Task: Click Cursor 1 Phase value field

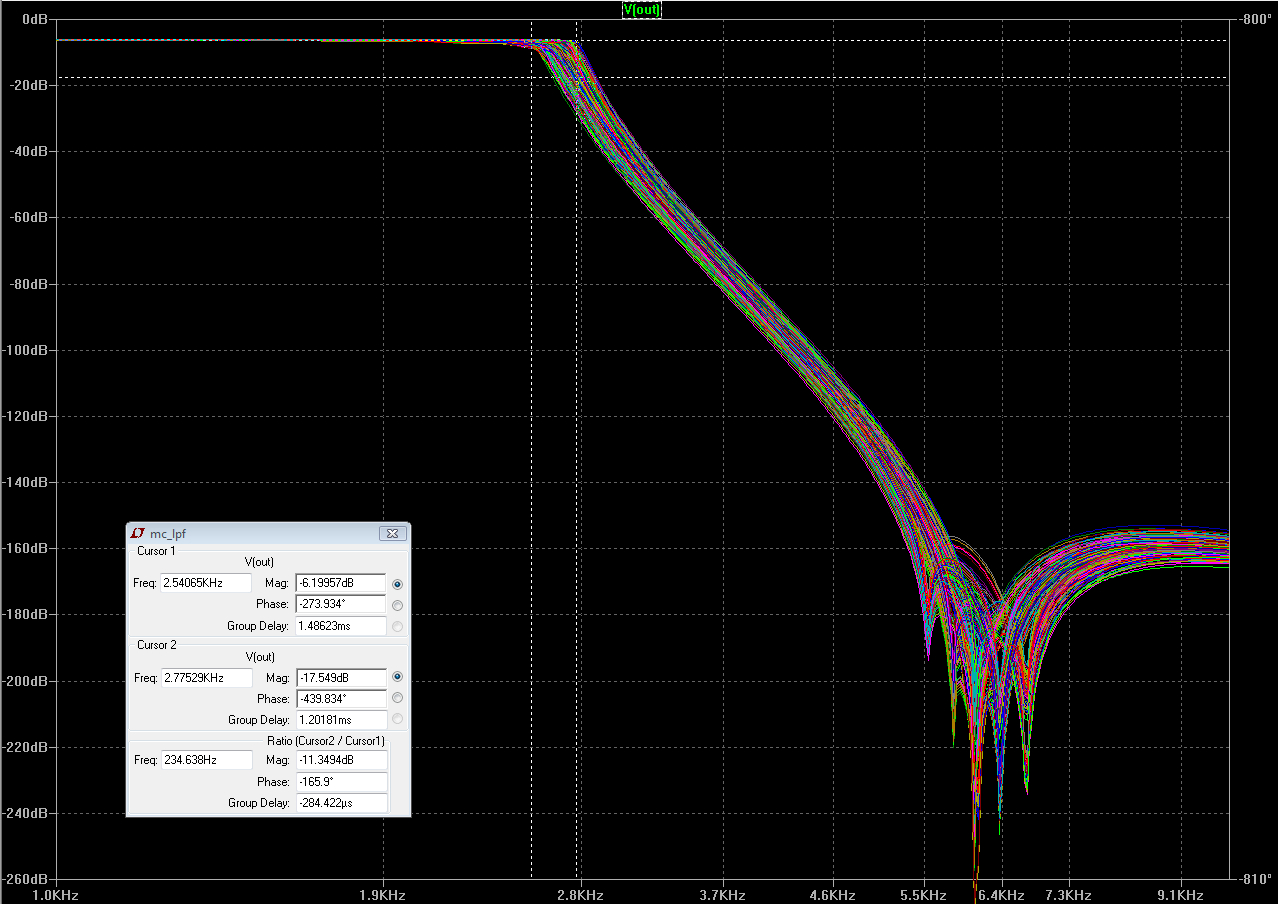Action: pos(341,604)
